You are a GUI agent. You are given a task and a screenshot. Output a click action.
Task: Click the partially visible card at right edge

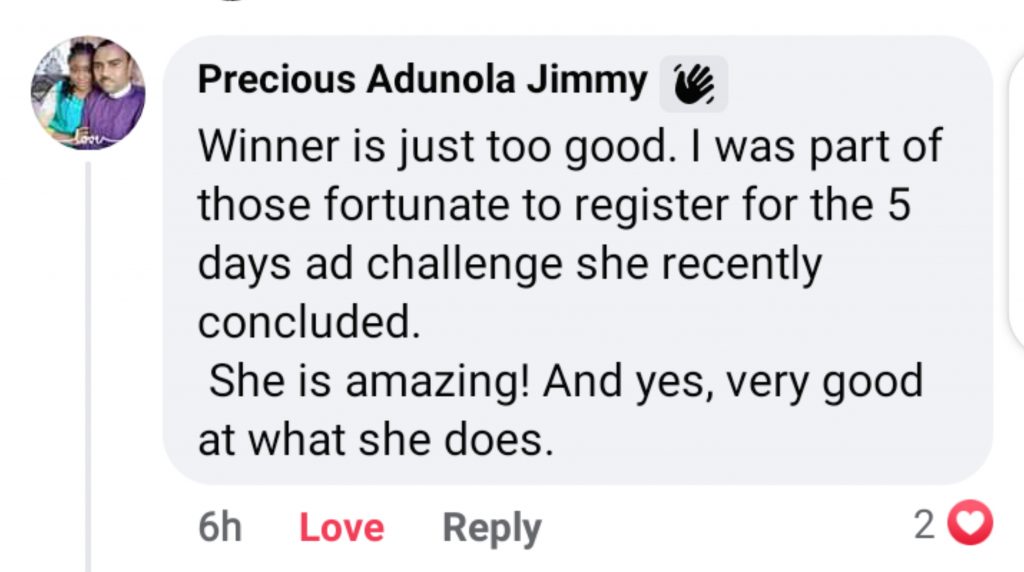coord(1017,202)
